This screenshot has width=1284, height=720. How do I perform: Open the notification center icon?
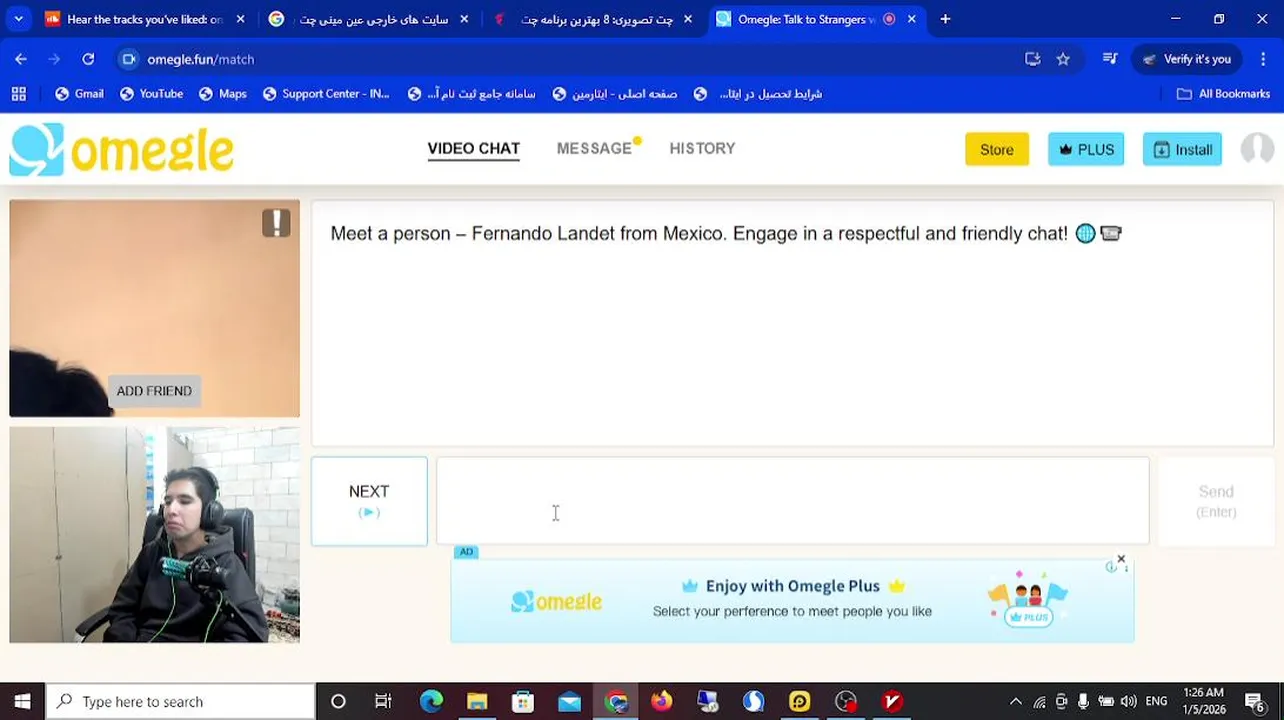(x=1257, y=701)
